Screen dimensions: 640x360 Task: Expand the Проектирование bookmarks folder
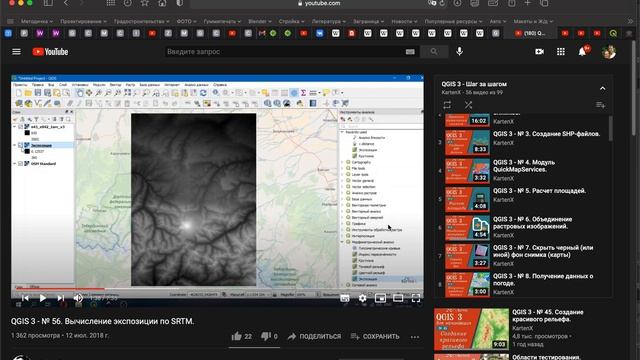point(83,21)
